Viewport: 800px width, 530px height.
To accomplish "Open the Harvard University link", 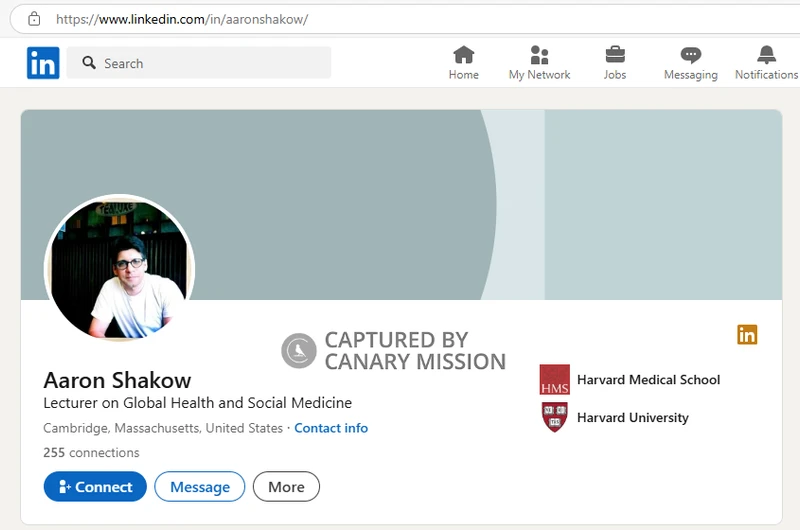I will pos(633,417).
